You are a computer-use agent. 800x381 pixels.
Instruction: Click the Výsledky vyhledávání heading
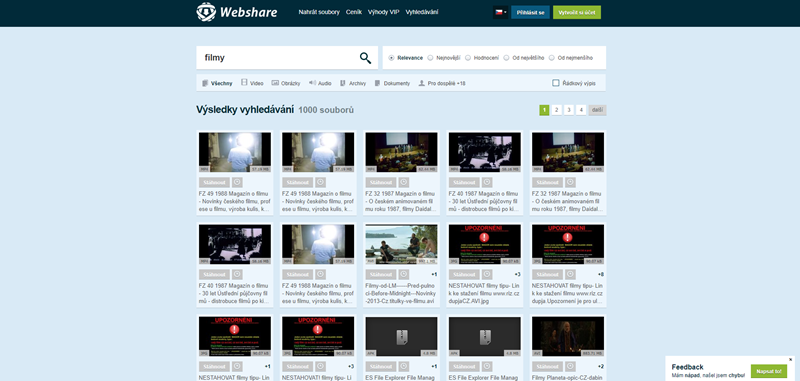(x=245, y=110)
